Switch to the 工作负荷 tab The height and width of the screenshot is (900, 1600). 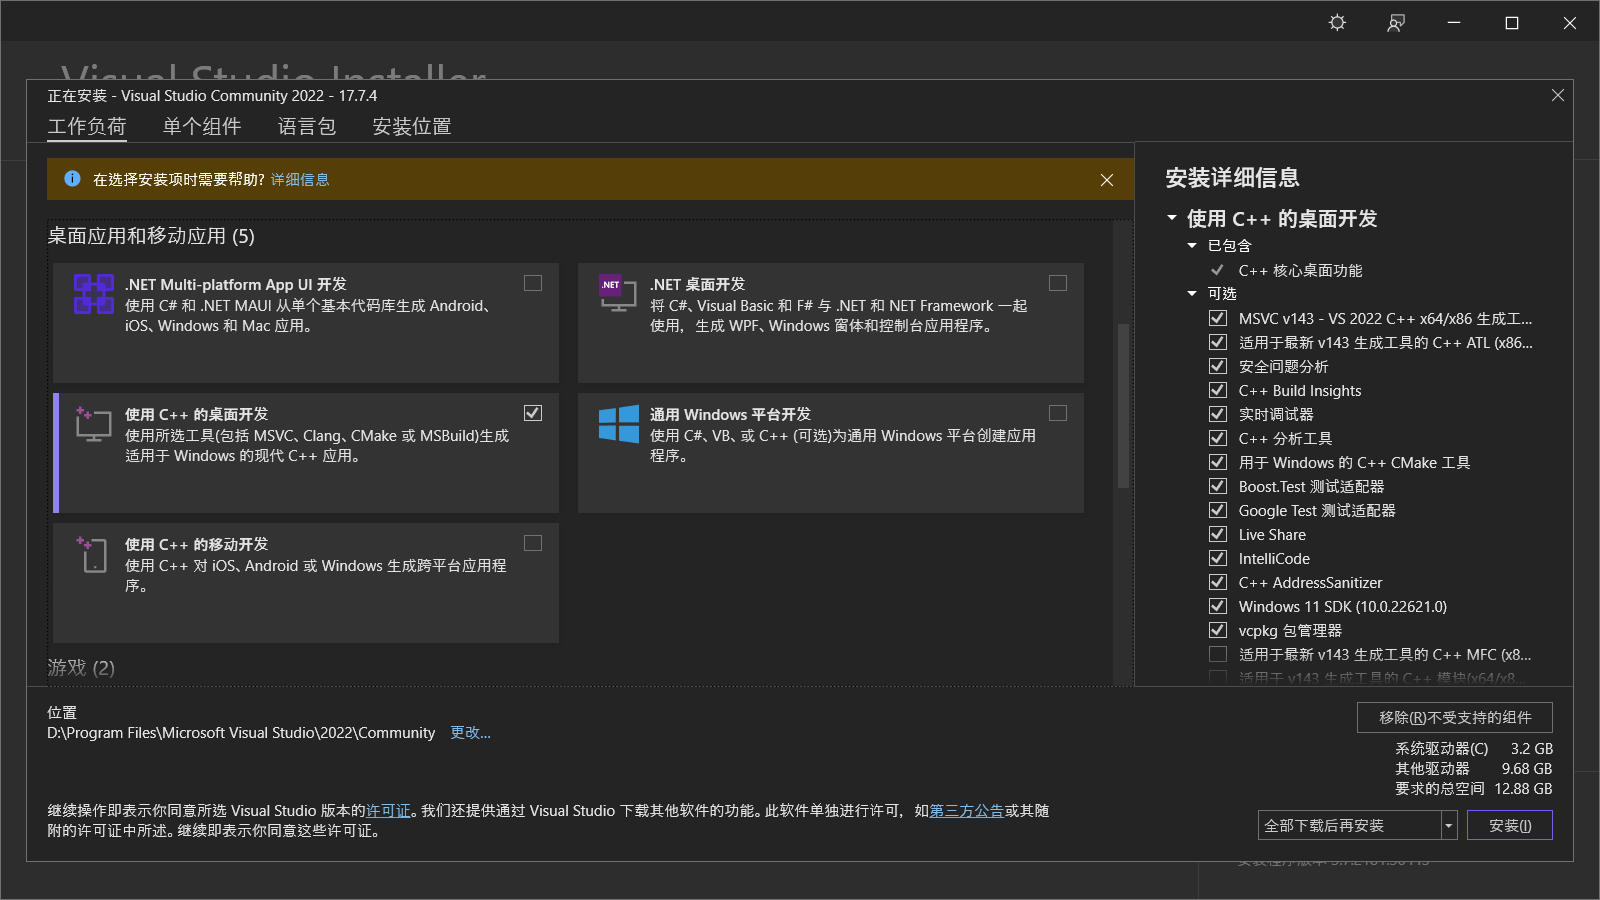tap(87, 126)
